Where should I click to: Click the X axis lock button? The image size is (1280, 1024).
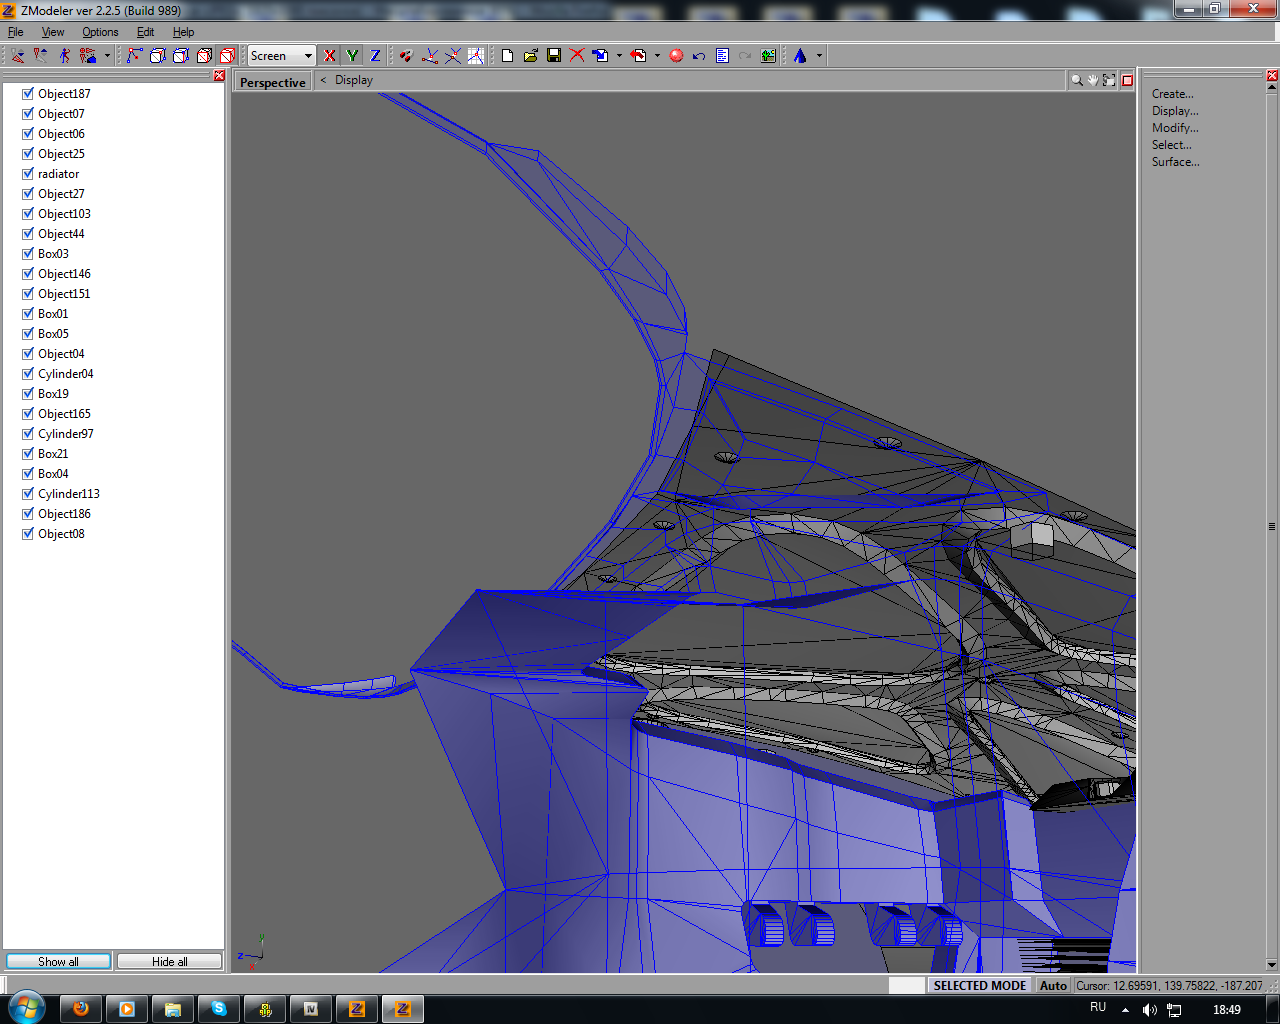point(330,56)
